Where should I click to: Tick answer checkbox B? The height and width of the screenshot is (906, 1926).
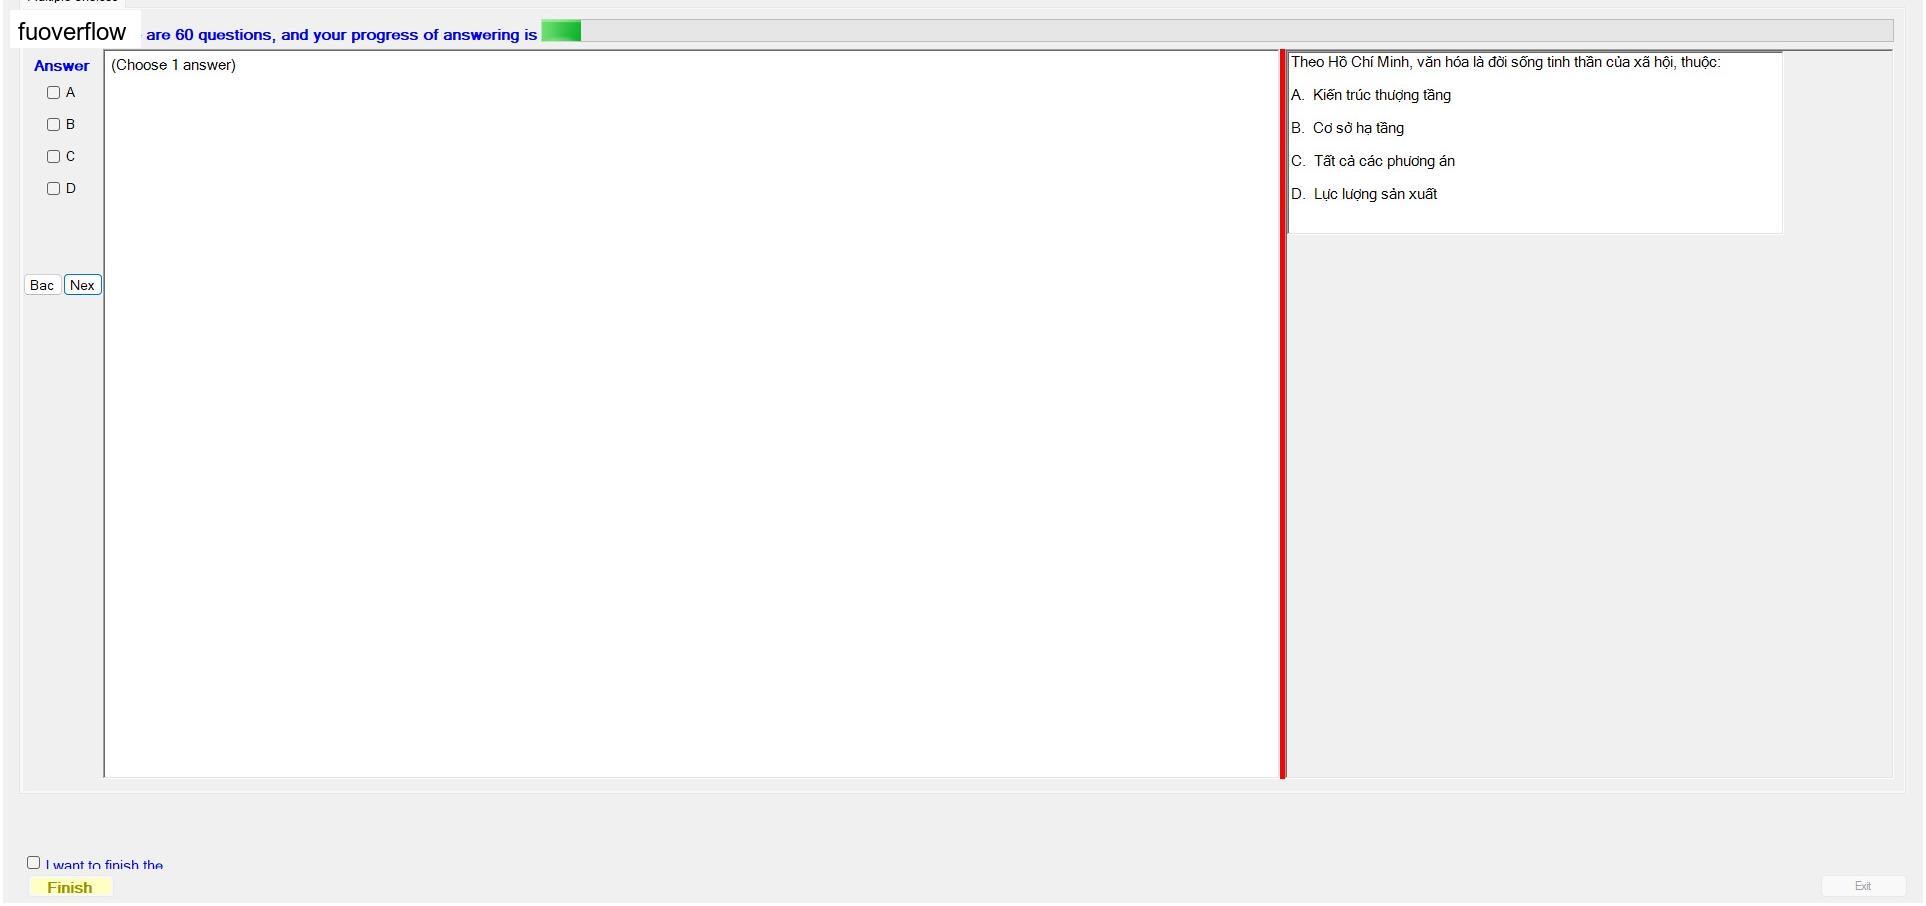pos(54,125)
